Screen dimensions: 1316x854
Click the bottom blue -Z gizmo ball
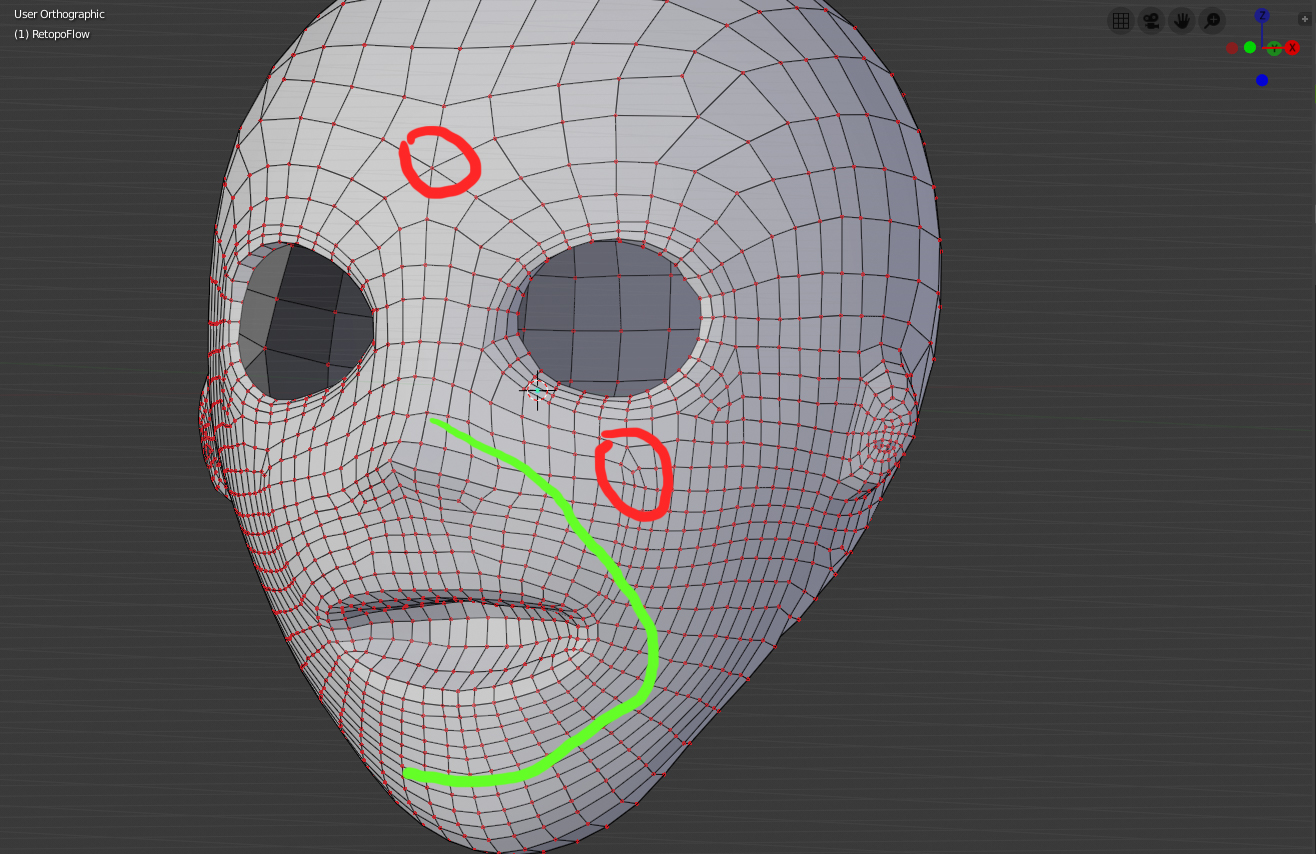1262,79
